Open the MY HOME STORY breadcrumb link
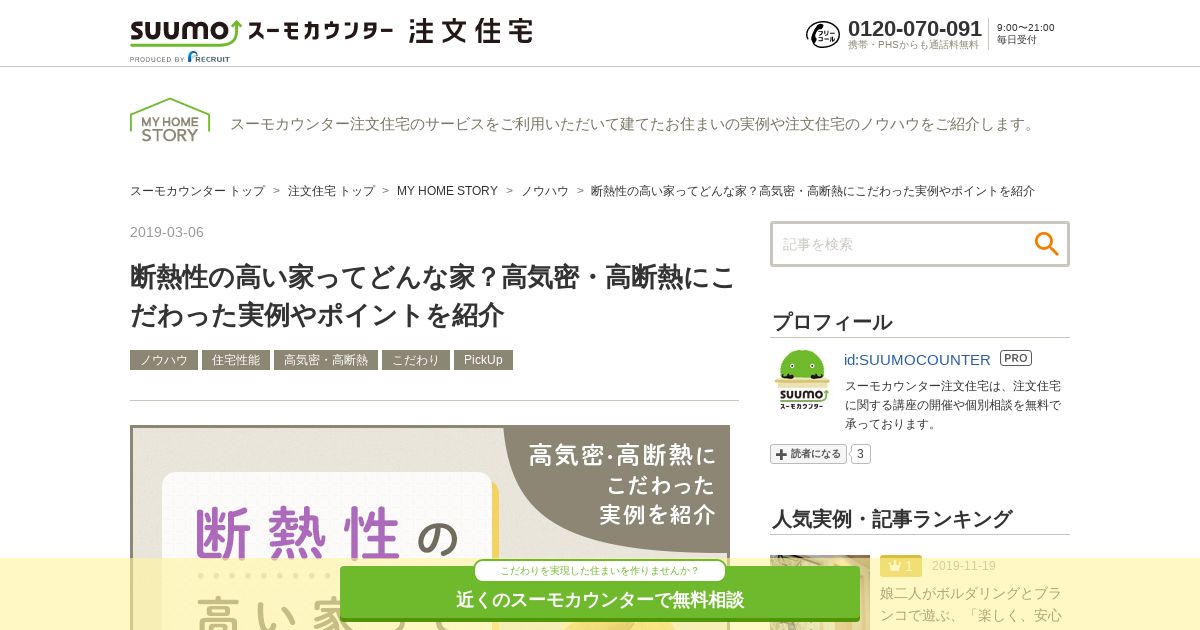1200x630 pixels. point(447,191)
